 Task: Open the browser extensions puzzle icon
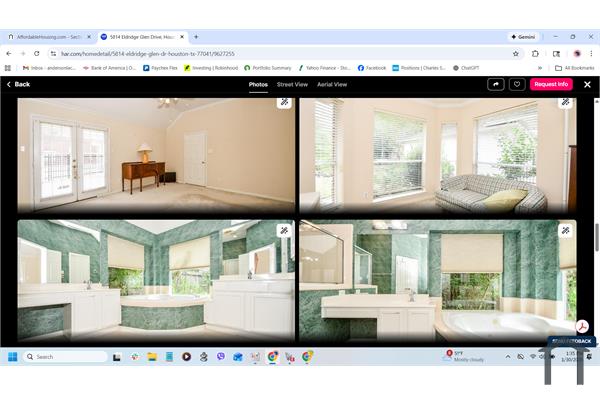tap(535, 54)
